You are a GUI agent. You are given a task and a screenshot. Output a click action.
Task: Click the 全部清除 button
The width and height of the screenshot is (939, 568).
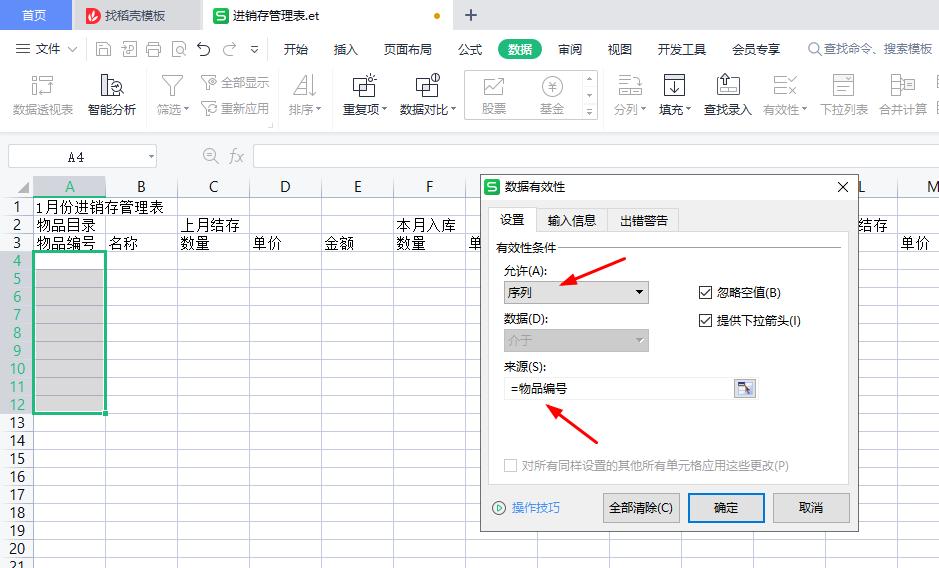point(641,507)
